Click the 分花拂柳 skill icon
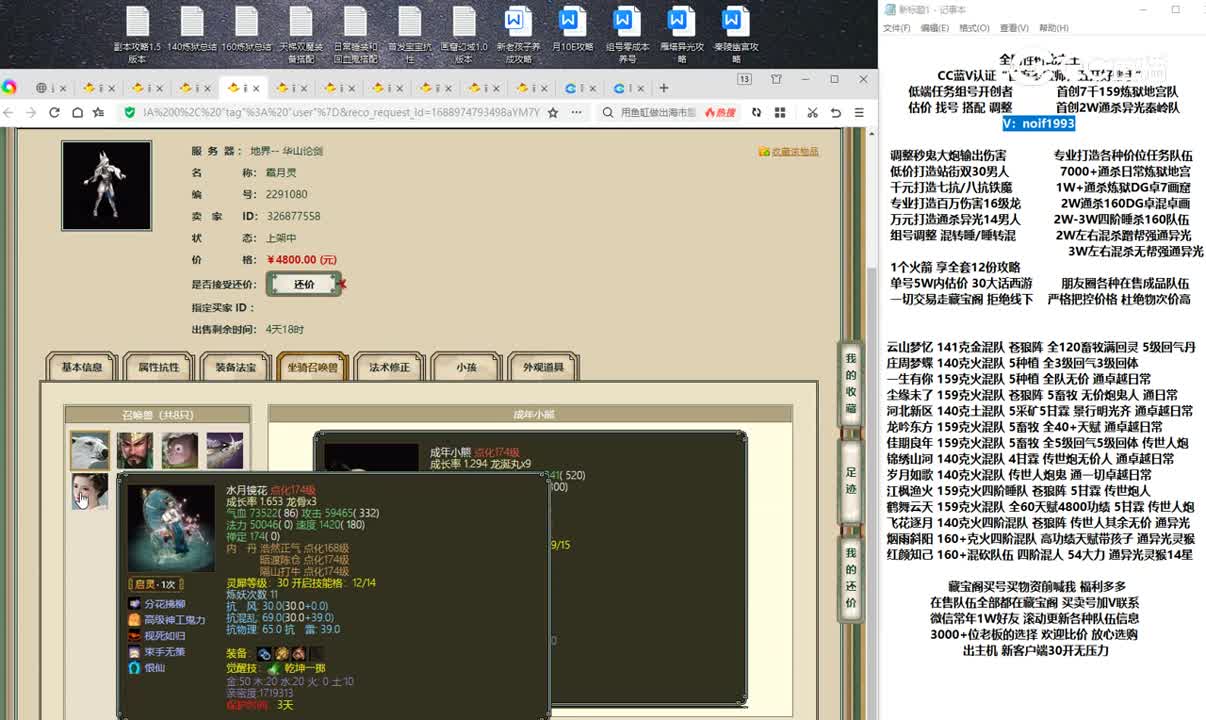 135,604
